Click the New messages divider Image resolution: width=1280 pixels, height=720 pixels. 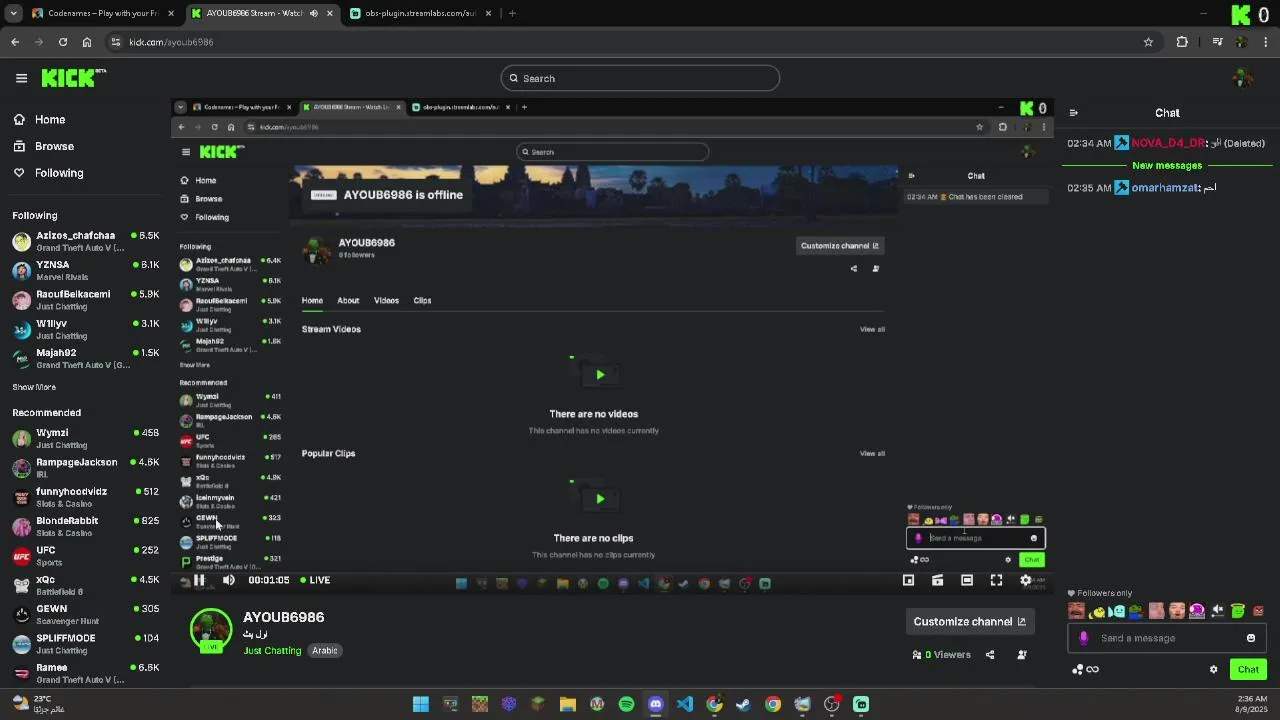[x=1167, y=166]
